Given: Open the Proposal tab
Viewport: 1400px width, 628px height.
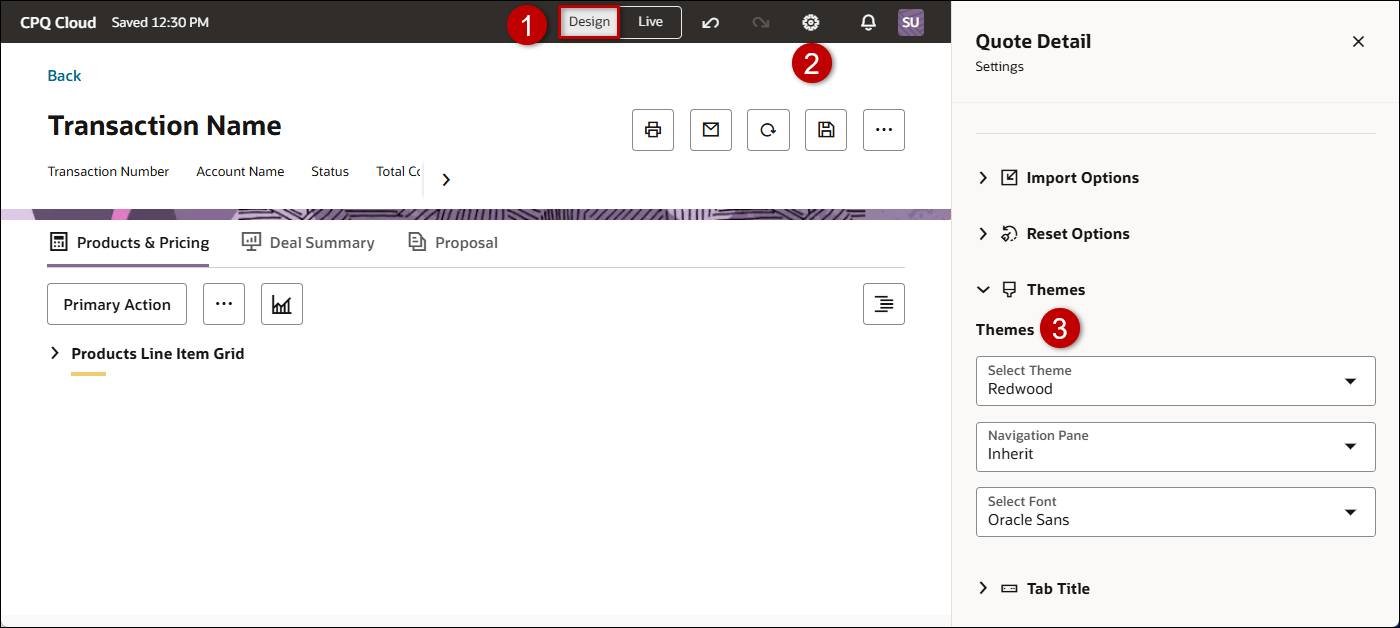Looking at the screenshot, I should point(453,243).
